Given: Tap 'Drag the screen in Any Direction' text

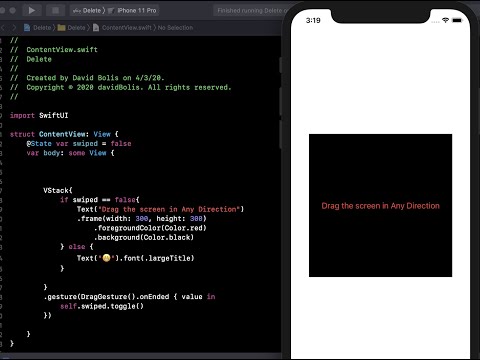Looking at the screenshot, I should 380,206.
